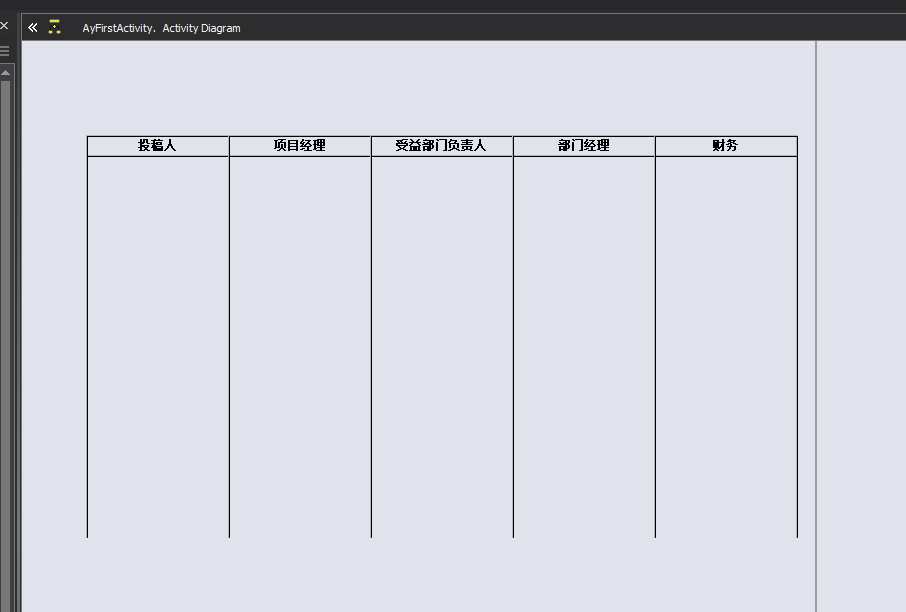The width and height of the screenshot is (906, 612).
Task: Click the vertical divider line right of swimlanes
Action: tap(817, 300)
